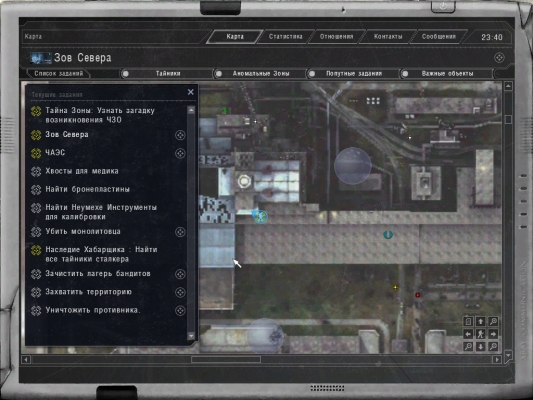The height and width of the screenshot is (400, 533).
Task: Click the player position marker on map
Action: click(260, 216)
